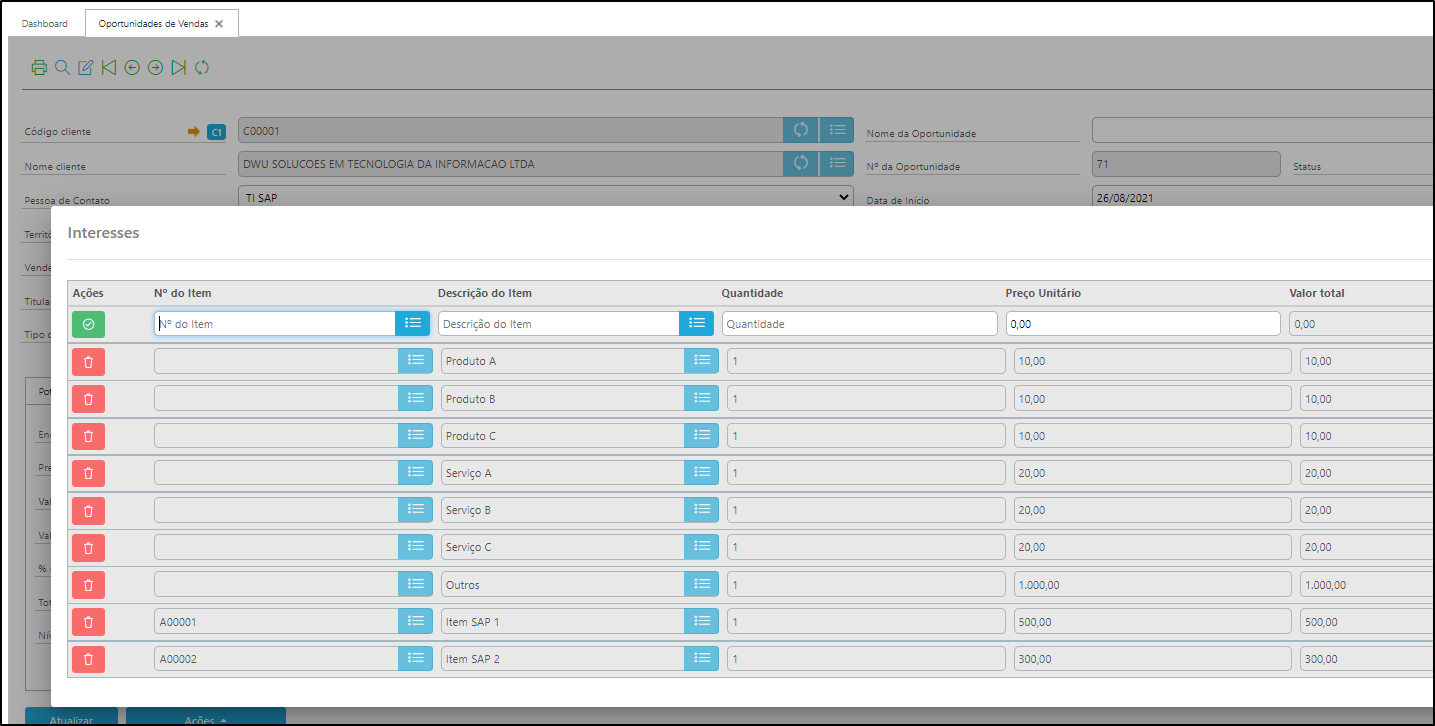This screenshot has width=1435, height=726.
Task: Open item number list in new row
Action: 413,323
